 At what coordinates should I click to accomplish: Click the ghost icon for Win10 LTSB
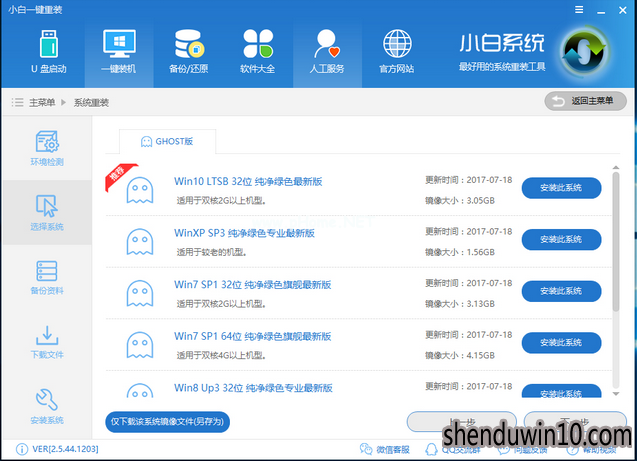point(140,190)
